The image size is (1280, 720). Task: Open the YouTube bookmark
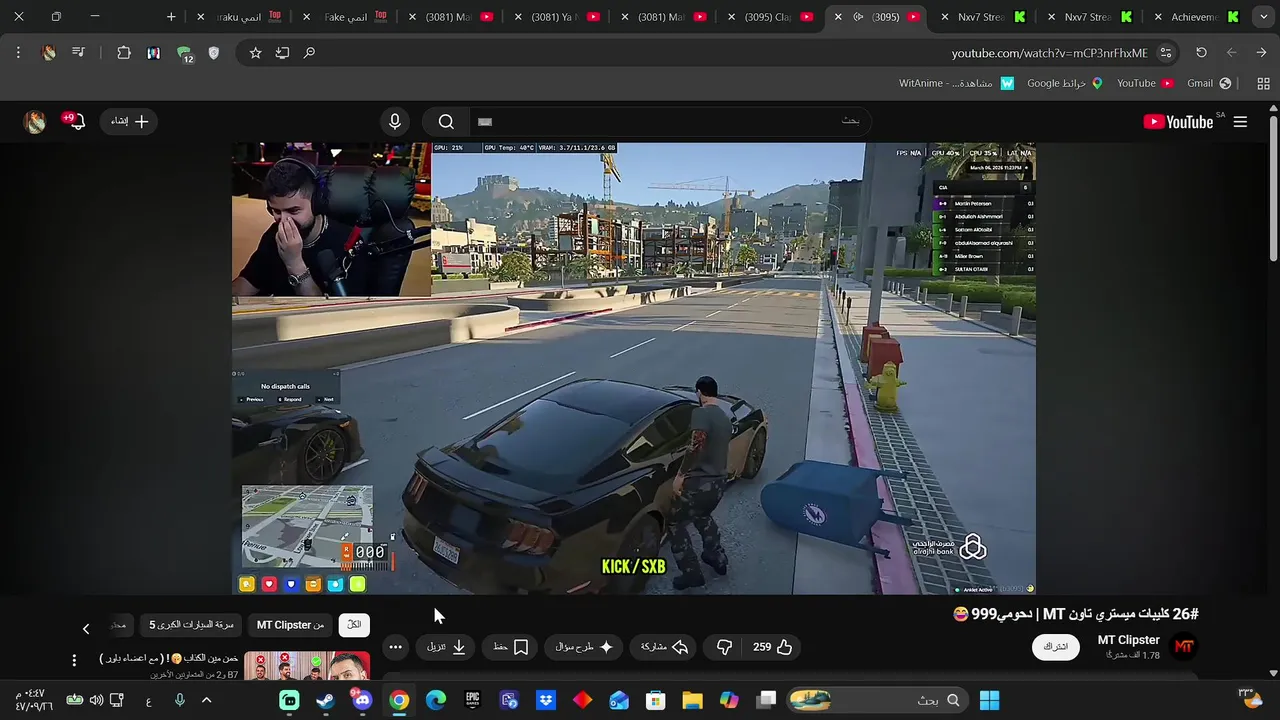[x=1144, y=83]
